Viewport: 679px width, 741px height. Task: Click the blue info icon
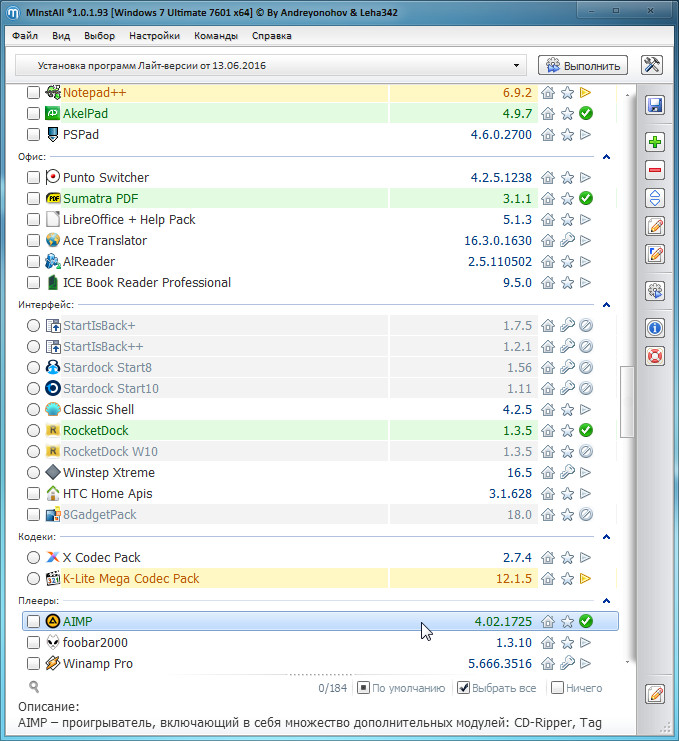click(x=654, y=327)
